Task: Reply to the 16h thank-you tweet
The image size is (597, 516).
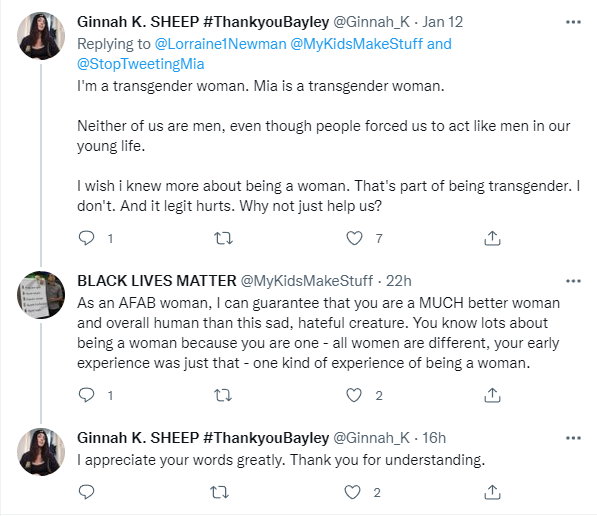Action: 86,492
